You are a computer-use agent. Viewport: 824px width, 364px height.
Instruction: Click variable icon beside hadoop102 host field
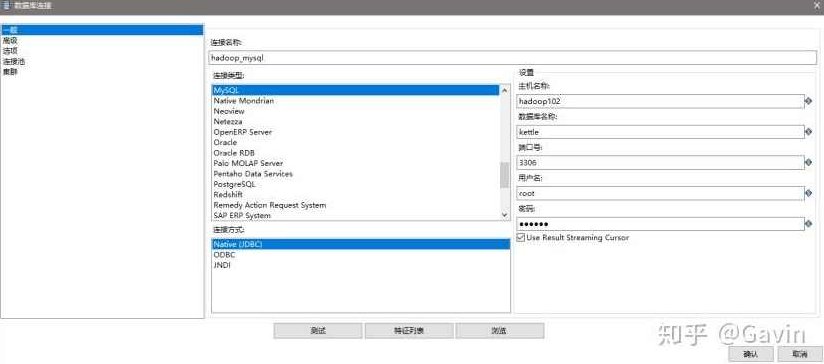pos(809,101)
